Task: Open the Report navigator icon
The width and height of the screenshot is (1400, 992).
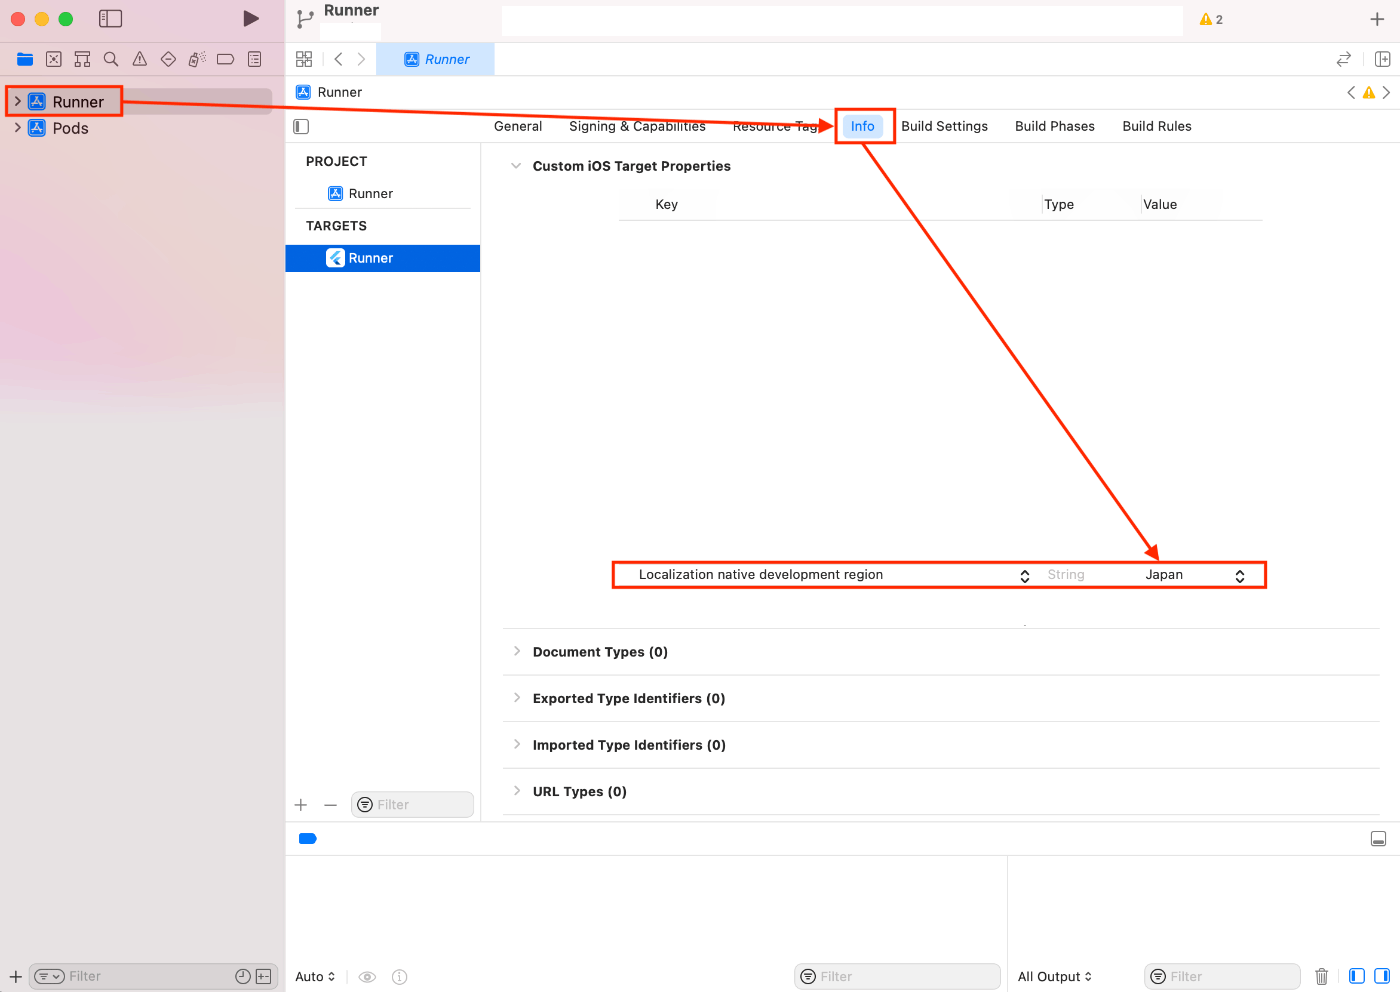Action: [255, 60]
